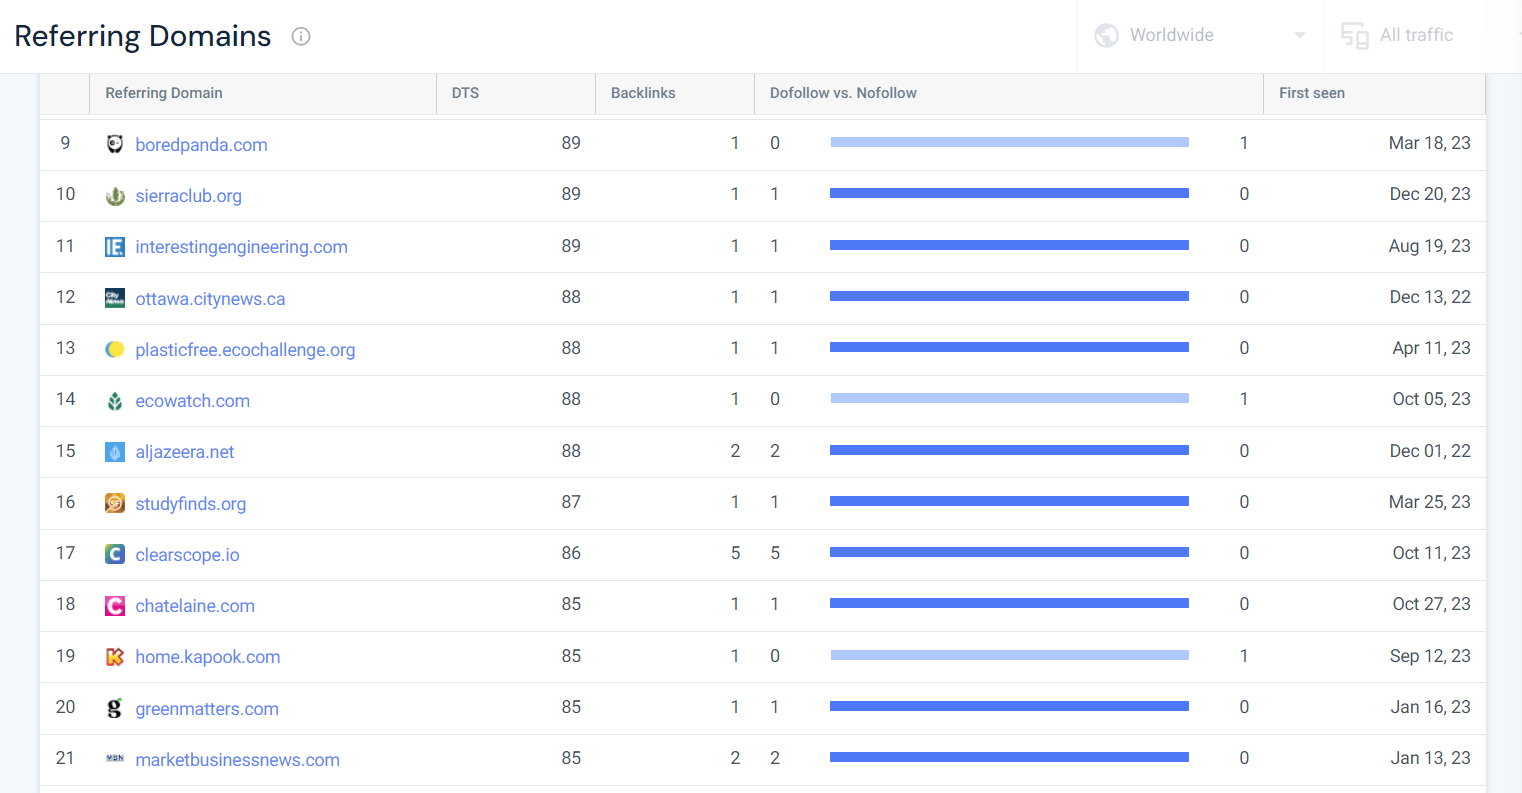Open the marketbusinessnews.com domain link
Viewport: 1522px width, 793px height.
238,760
